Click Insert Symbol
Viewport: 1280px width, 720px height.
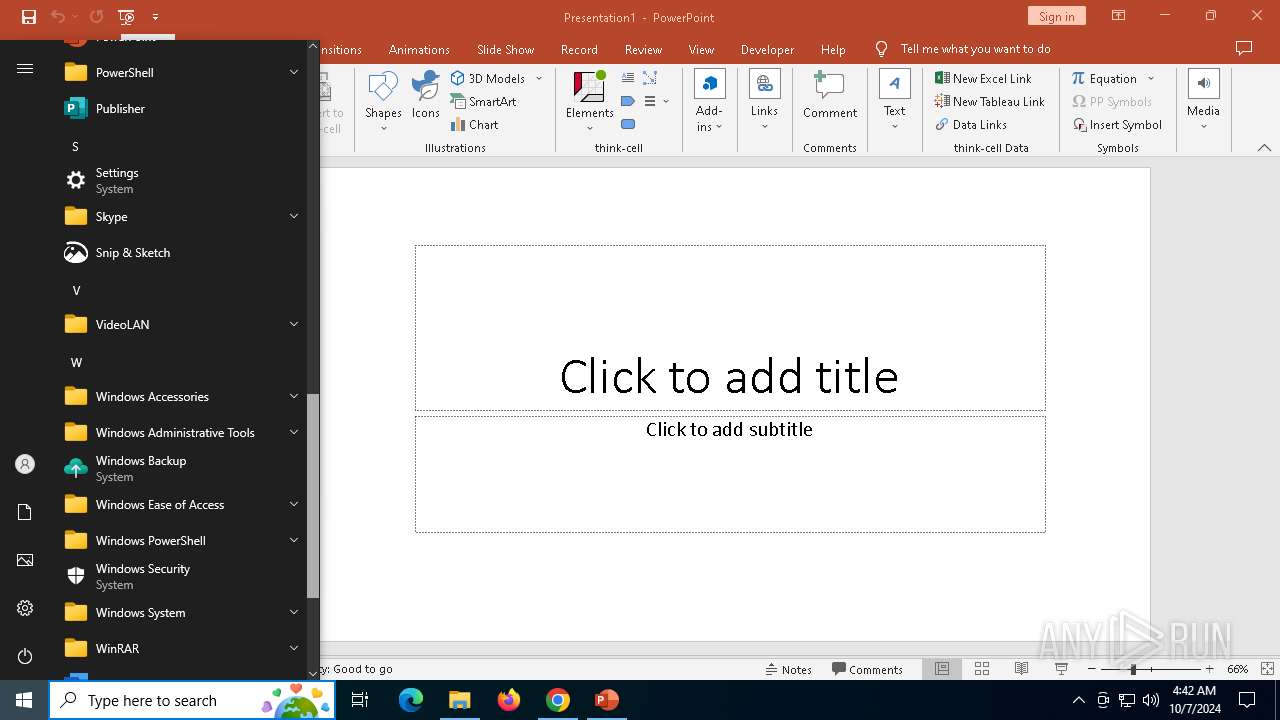pos(1117,124)
